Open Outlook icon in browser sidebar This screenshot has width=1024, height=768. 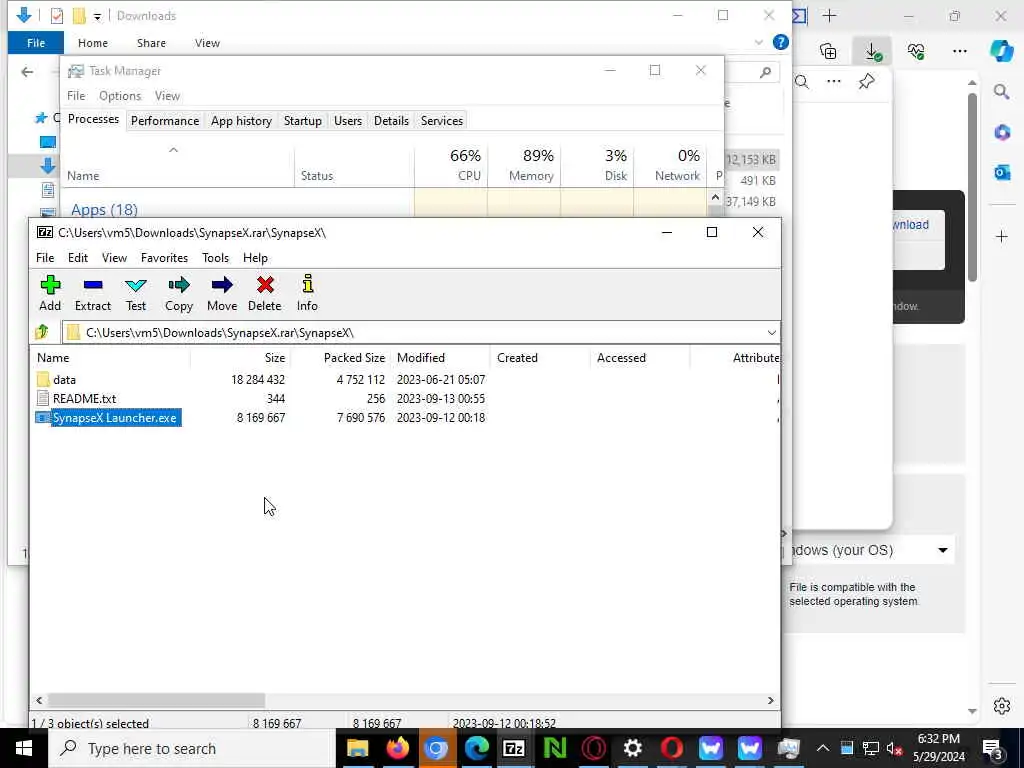[1002, 172]
